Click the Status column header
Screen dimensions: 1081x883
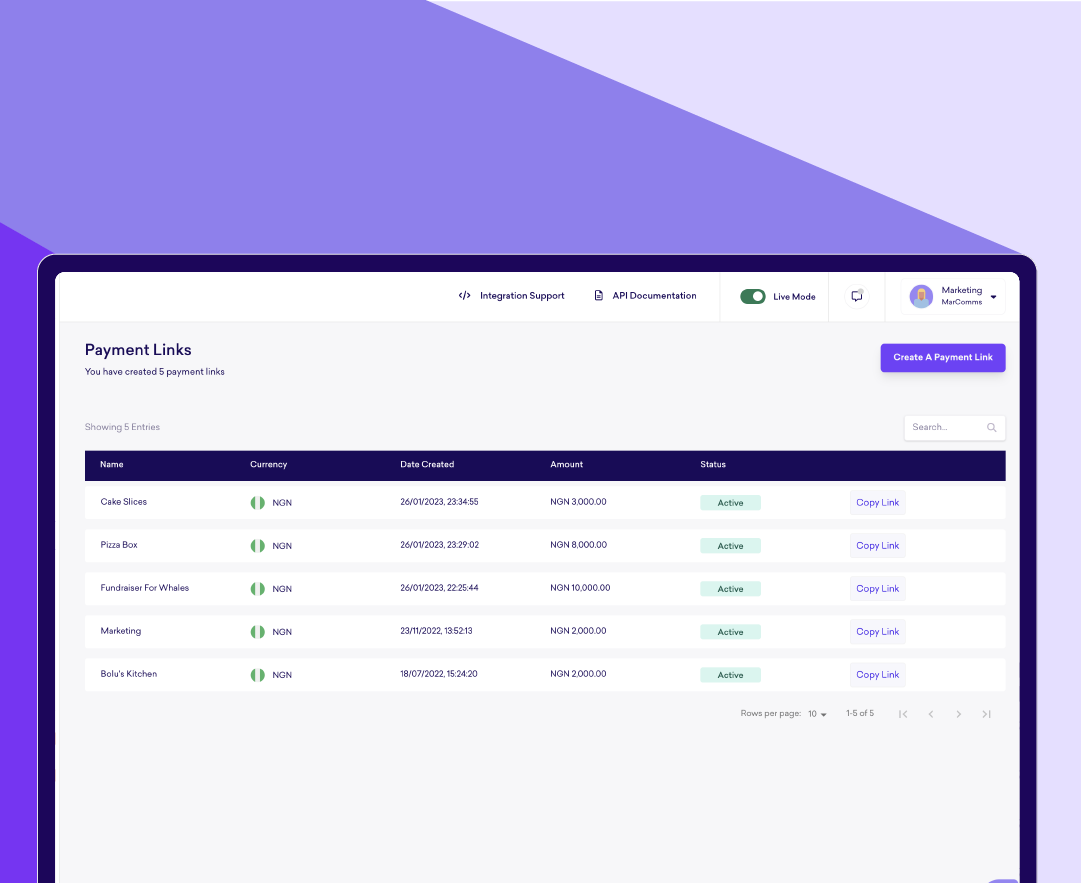click(713, 465)
